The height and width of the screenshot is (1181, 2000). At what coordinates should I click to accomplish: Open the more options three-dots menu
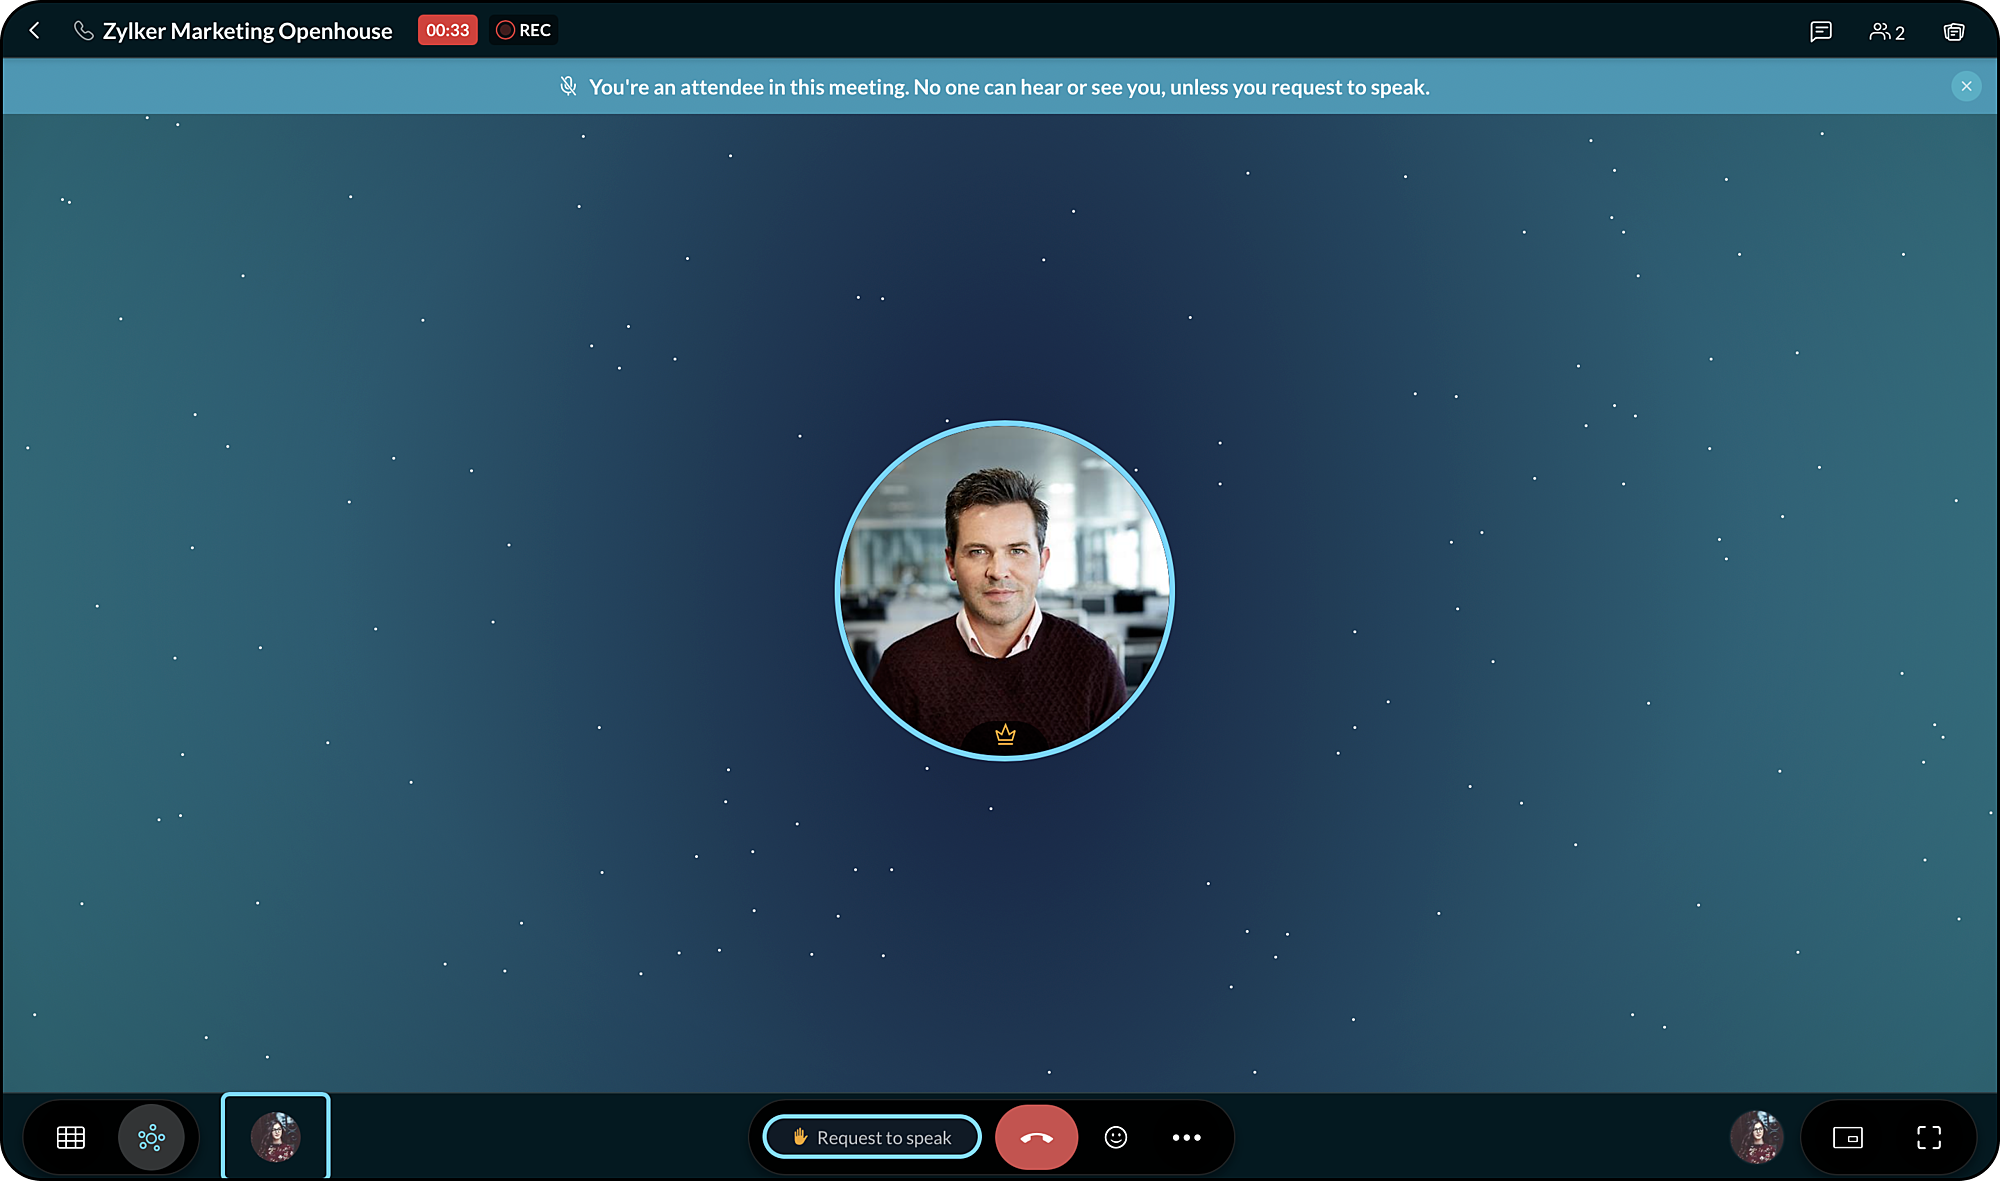tap(1186, 1137)
